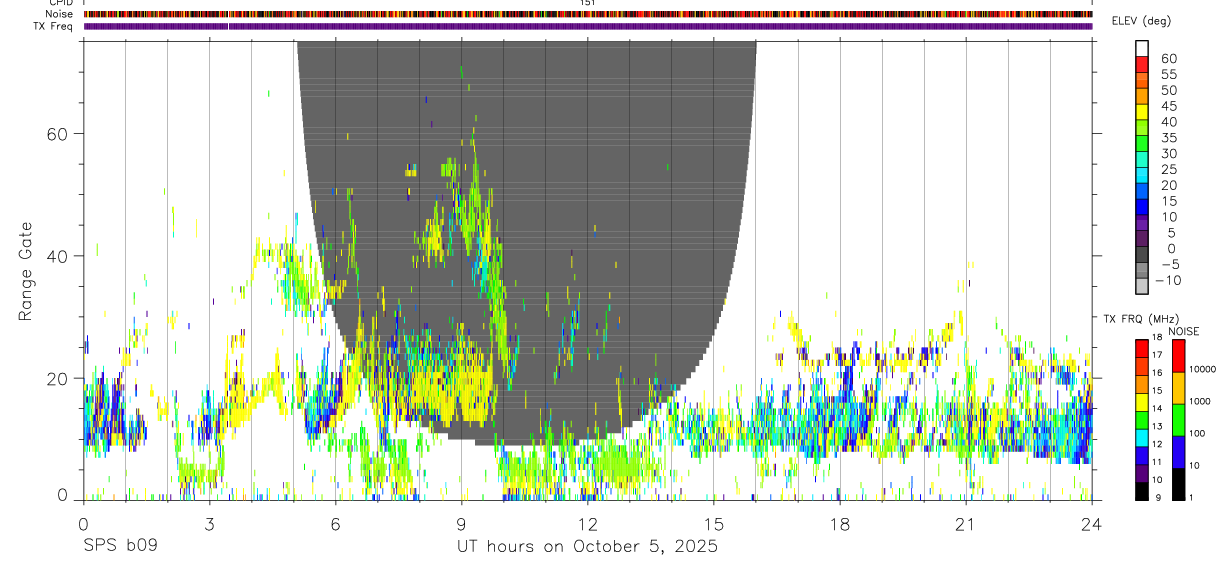Select the cyan 12–13 MHz TX FRQ swatch
Viewport: 1228px width, 567px height.
(1142, 438)
